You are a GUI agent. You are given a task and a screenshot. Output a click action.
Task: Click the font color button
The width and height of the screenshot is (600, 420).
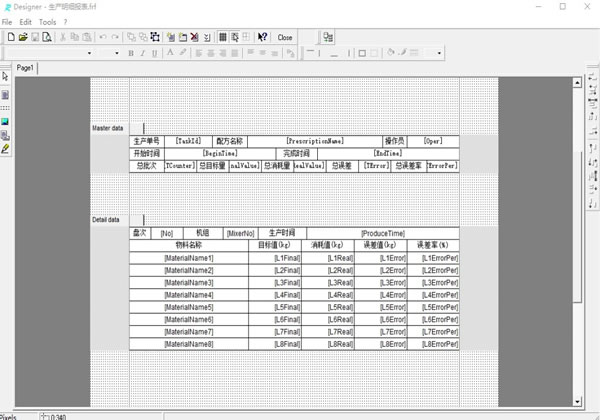point(170,52)
